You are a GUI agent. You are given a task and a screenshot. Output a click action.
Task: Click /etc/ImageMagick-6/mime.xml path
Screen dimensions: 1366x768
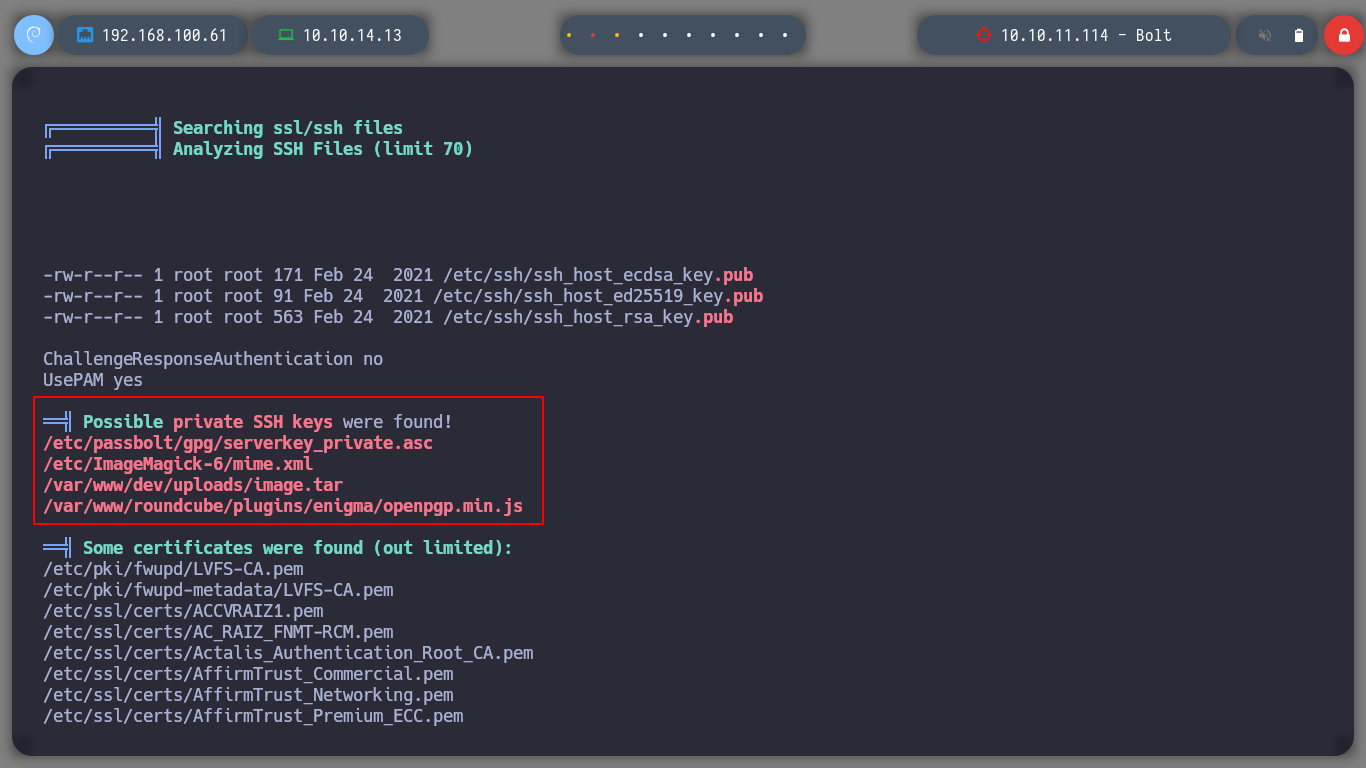pyautogui.click(x=178, y=464)
